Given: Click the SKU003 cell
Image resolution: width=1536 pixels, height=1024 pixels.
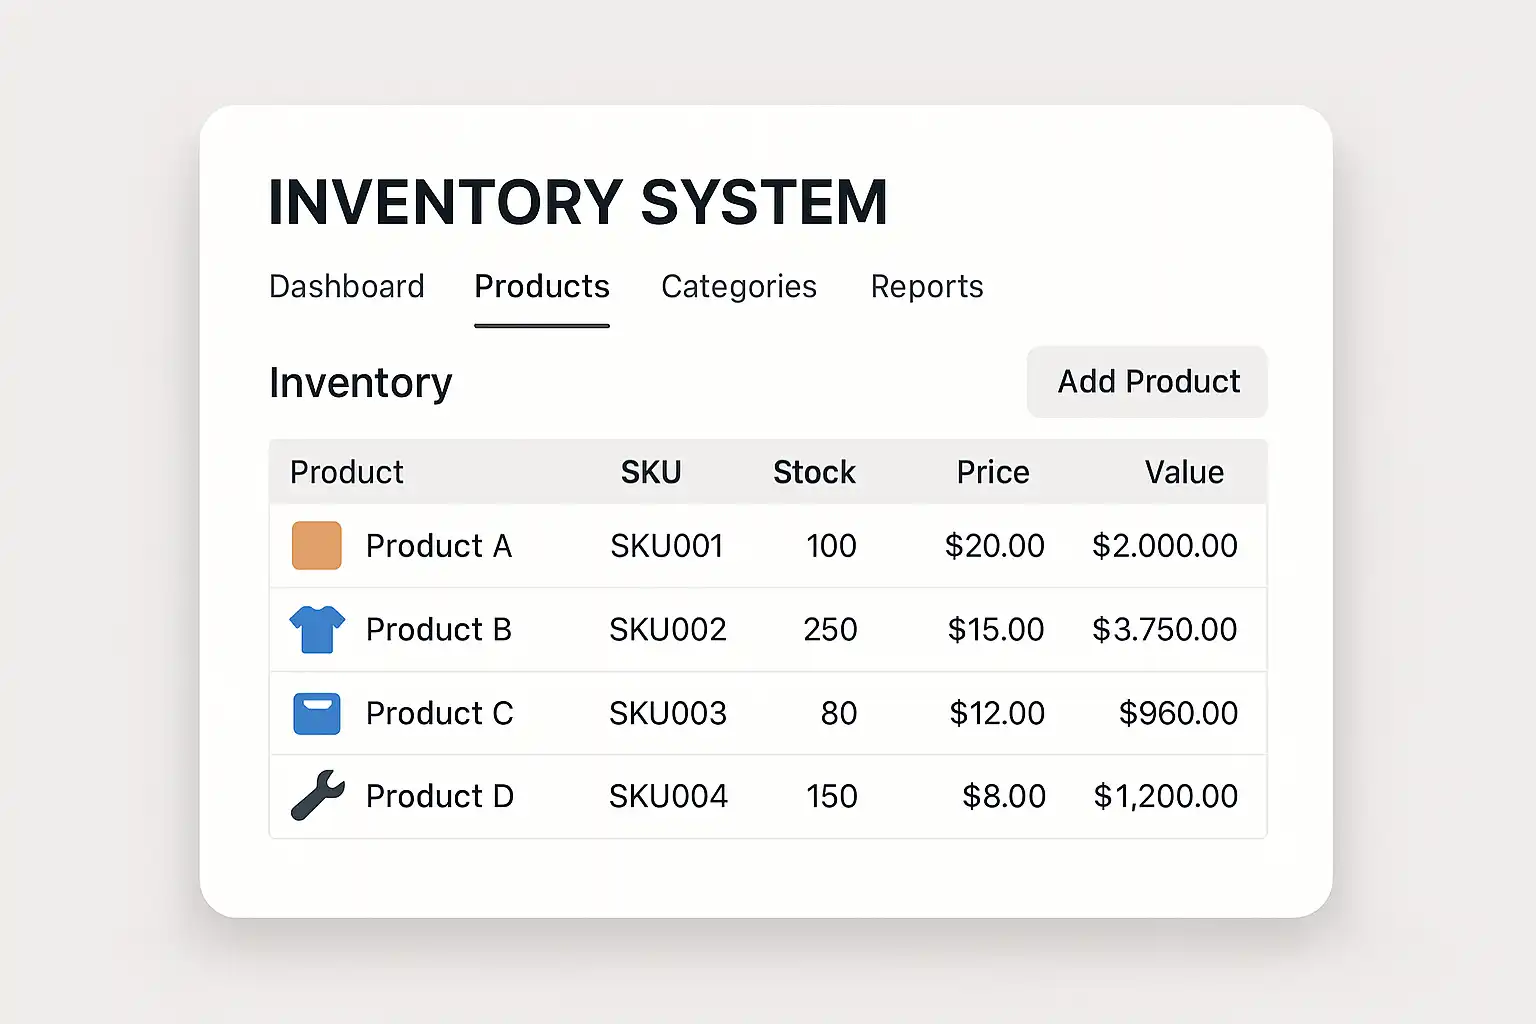Looking at the screenshot, I should coord(668,714).
